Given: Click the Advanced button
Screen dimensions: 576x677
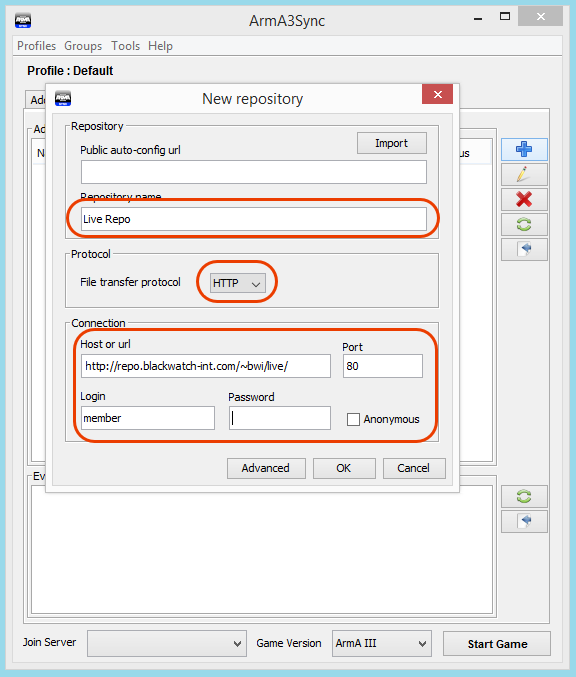Looking at the screenshot, I should point(266,468).
